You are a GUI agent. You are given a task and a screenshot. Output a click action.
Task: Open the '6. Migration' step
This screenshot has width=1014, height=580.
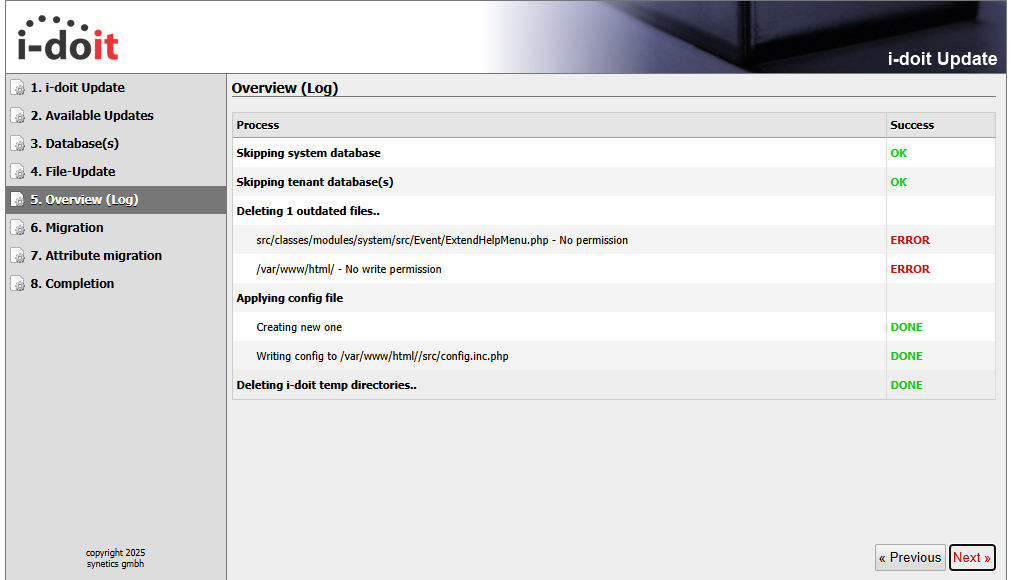point(74,228)
